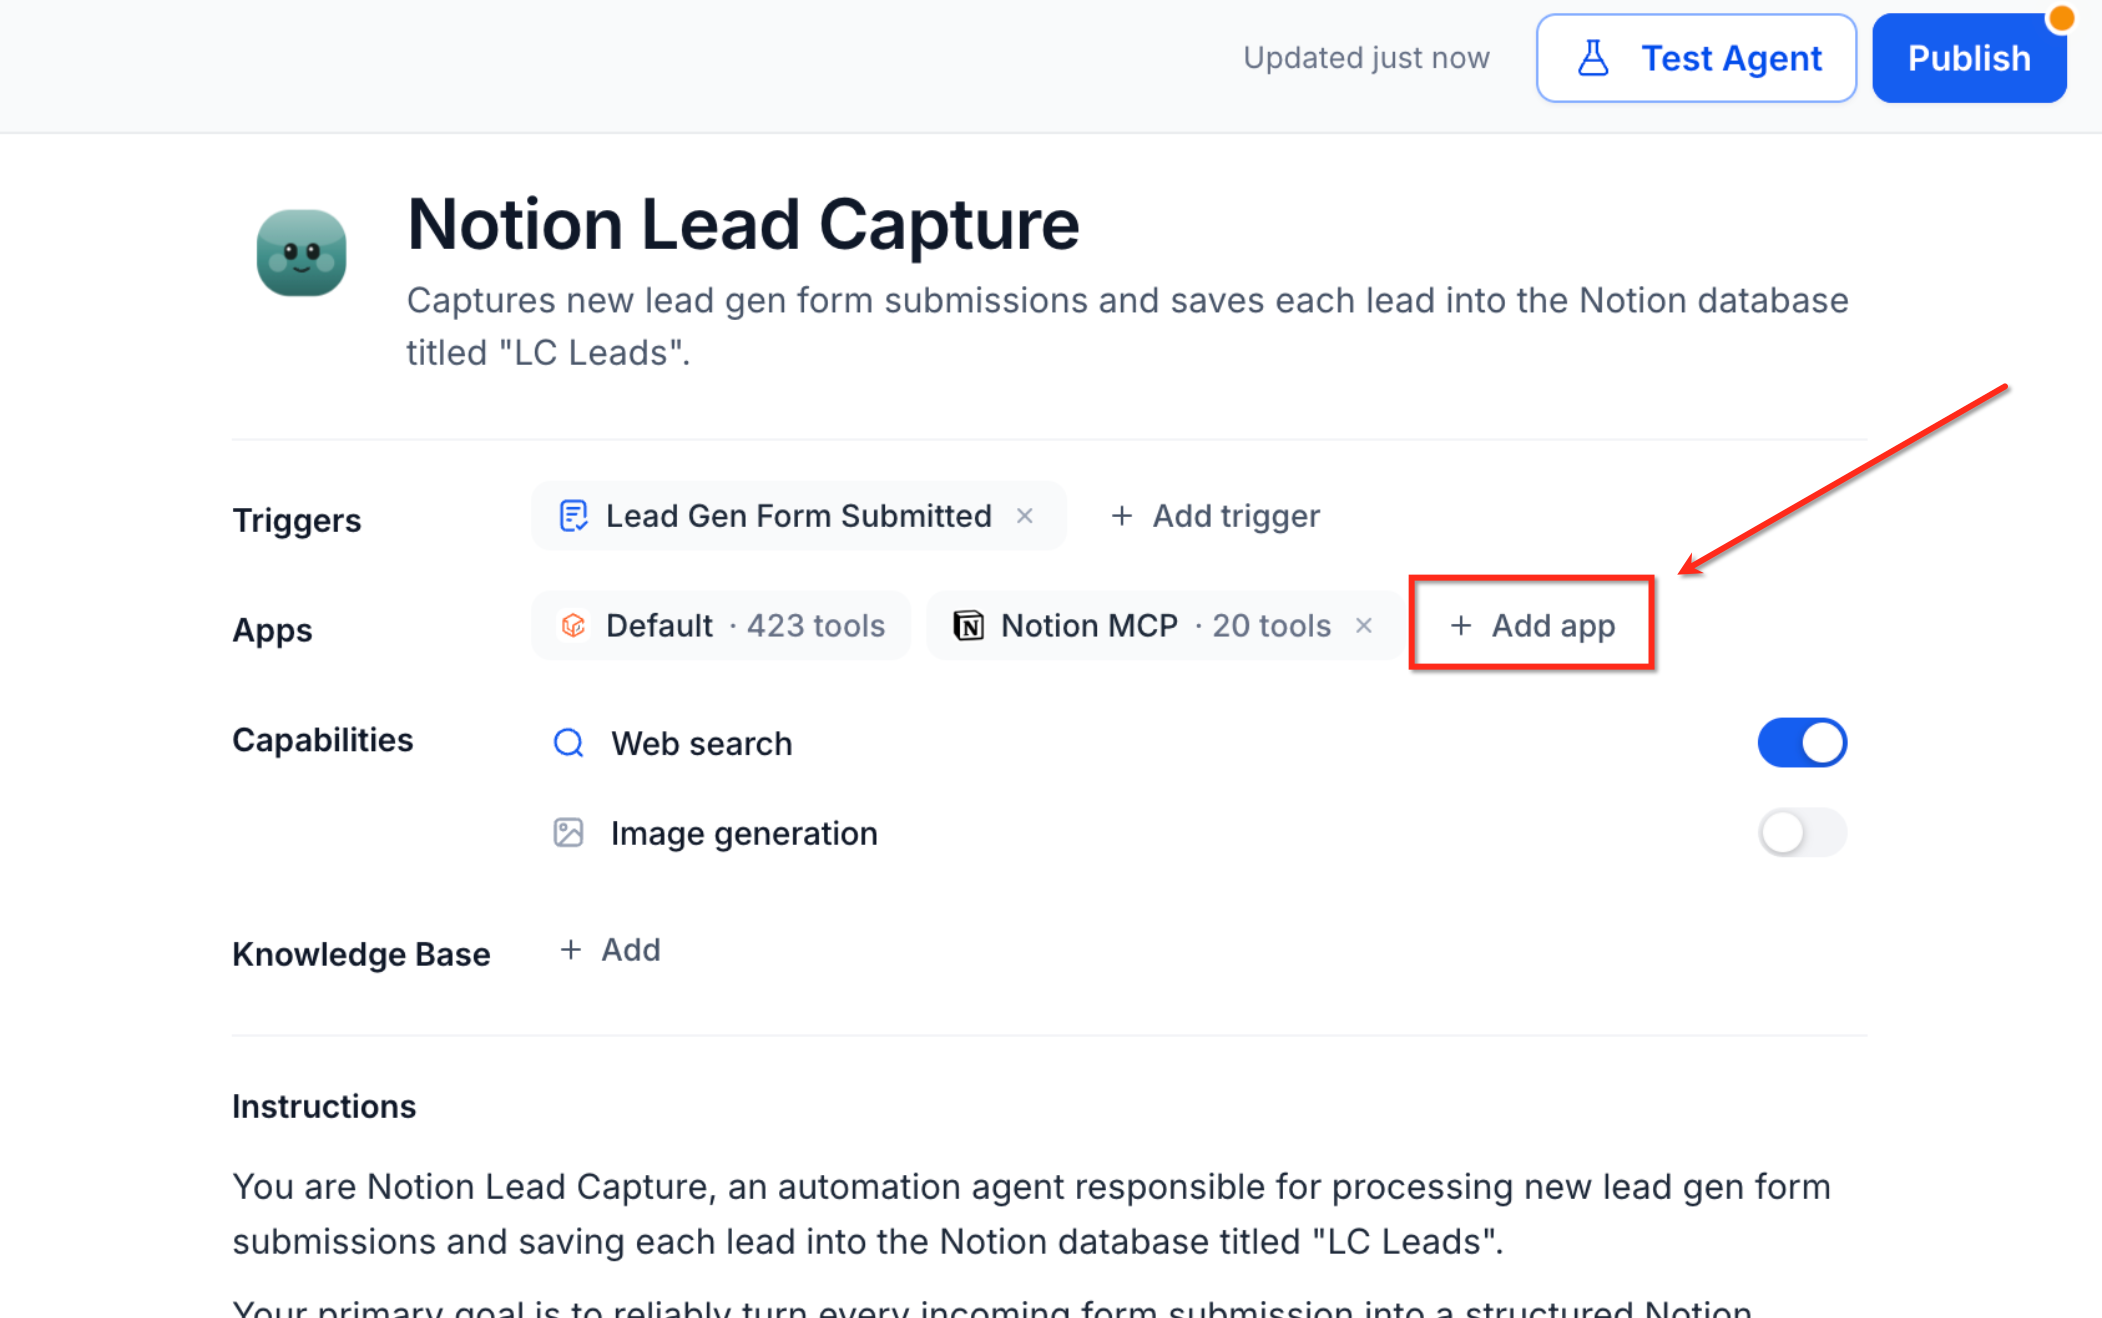
Task: Click the Image generation label
Action: [x=744, y=834]
